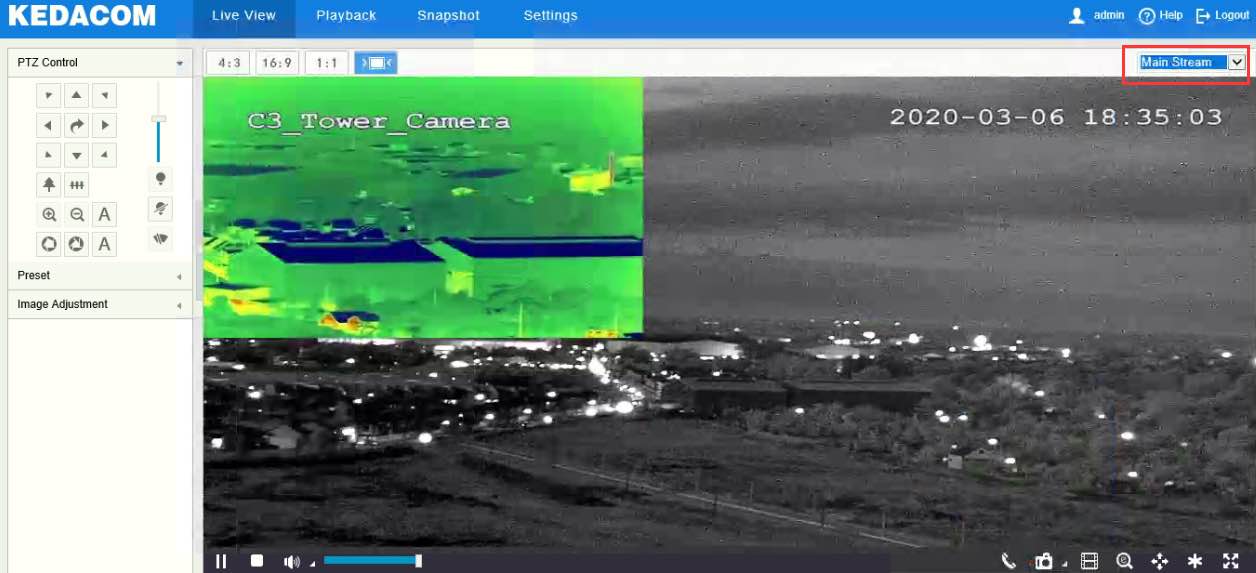This screenshot has width=1256, height=573.
Task: Toggle the light bulb PTZ button
Action: click(x=159, y=179)
